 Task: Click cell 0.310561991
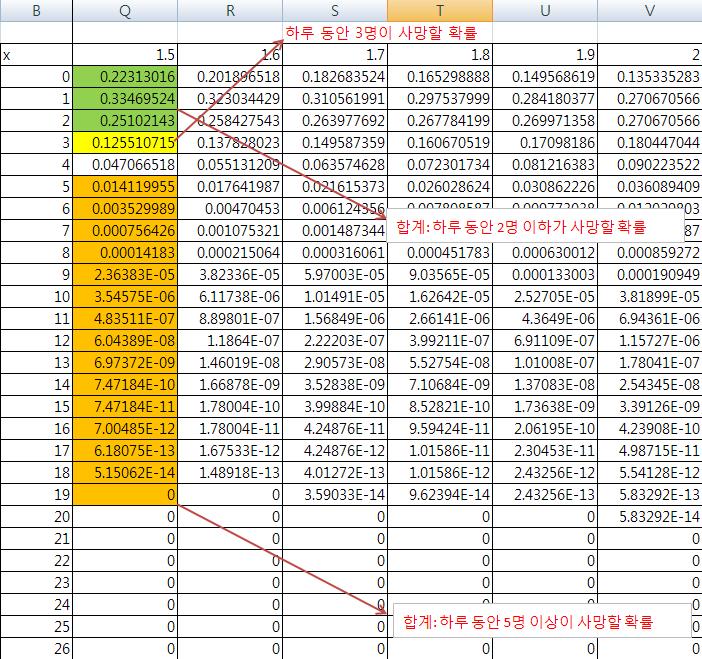[335, 98]
